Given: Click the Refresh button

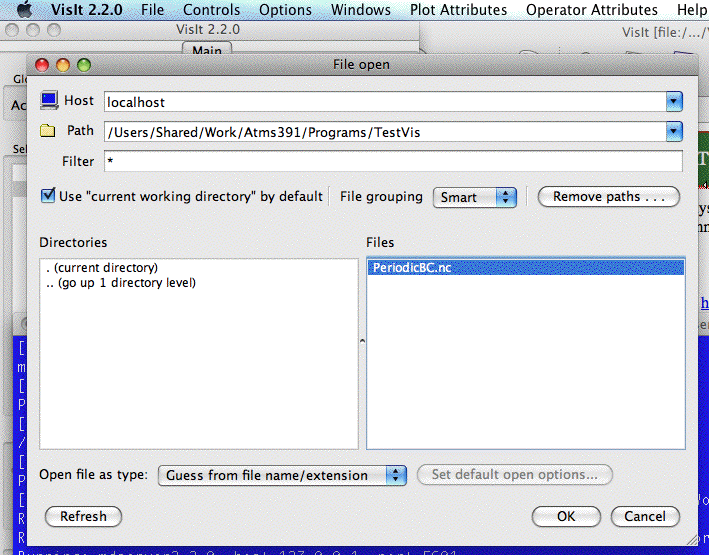Looking at the screenshot, I should click(83, 517).
